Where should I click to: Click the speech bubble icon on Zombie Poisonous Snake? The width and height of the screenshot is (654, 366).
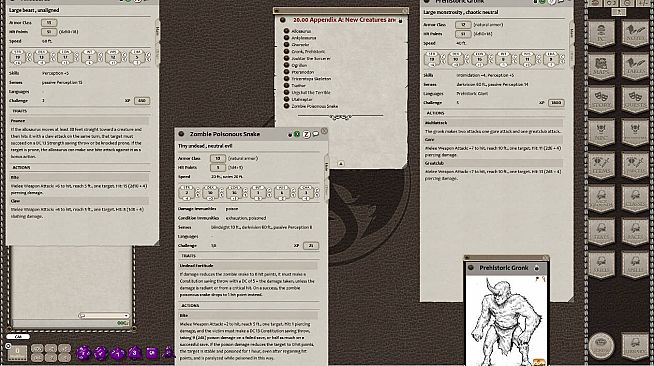click(x=316, y=134)
